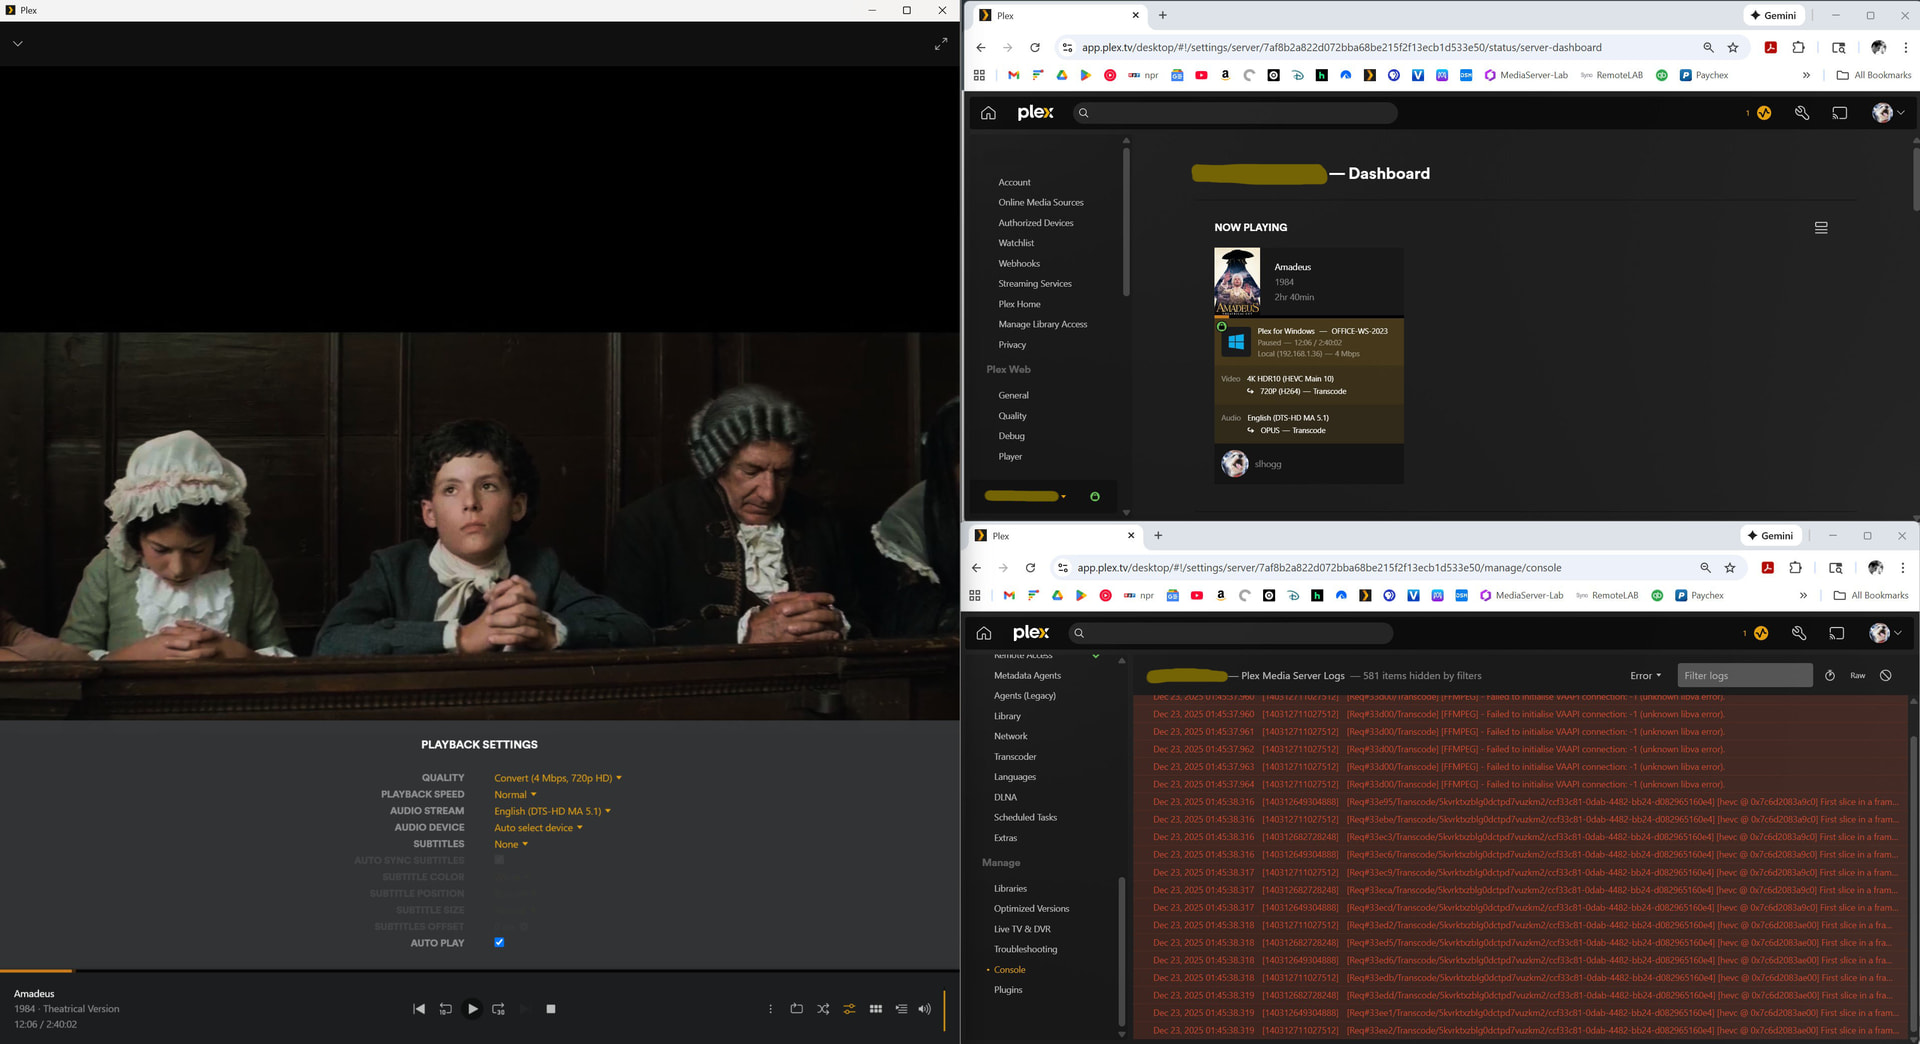
Task: Open the Subtitles None dropdown
Action: [x=511, y=845]
